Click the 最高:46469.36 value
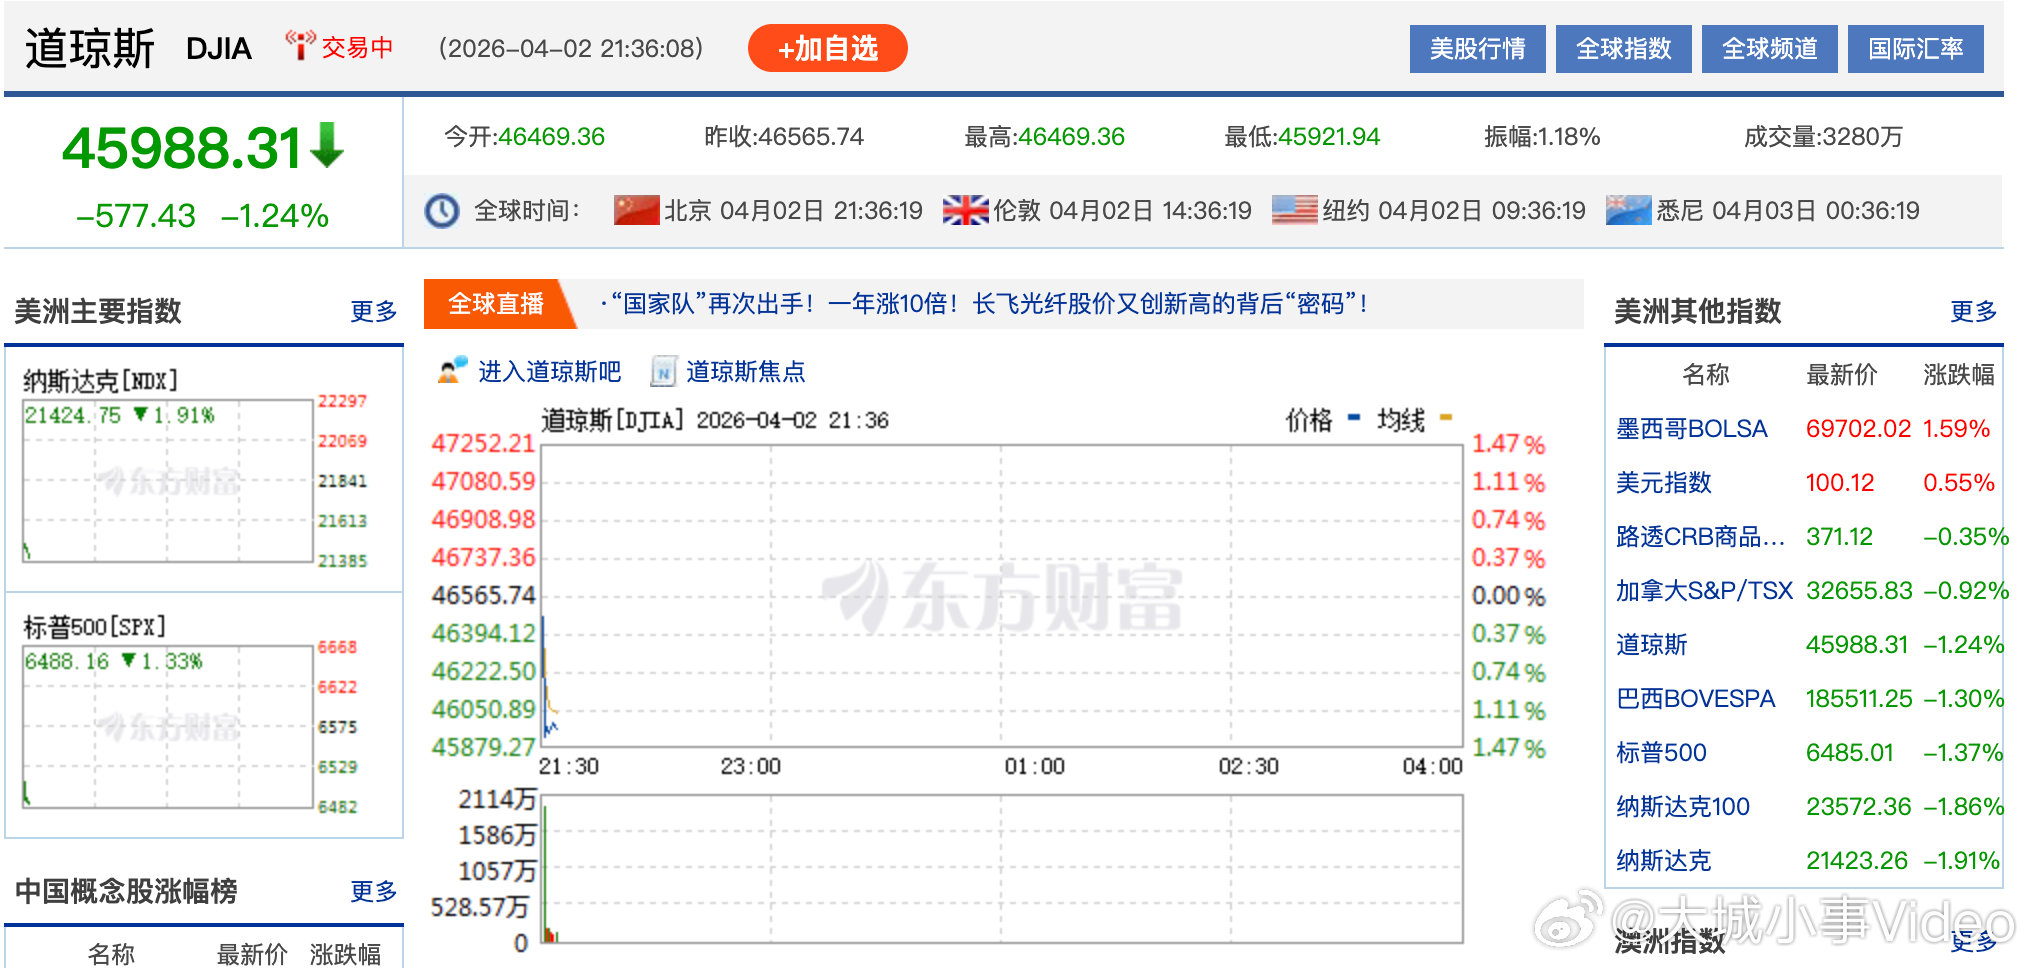Viewport: 2032px width, 968px height. click(x=1044, y=137)
